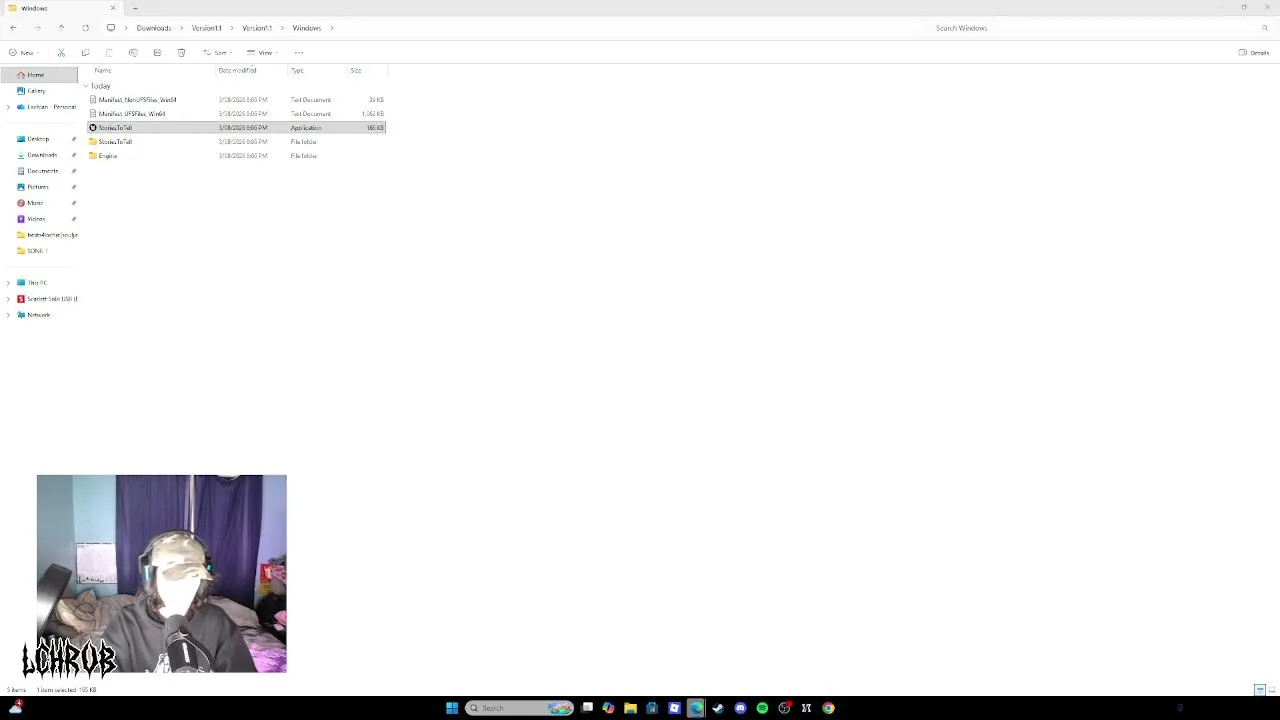Click the Copy toolbar icon

click(85, 52)
